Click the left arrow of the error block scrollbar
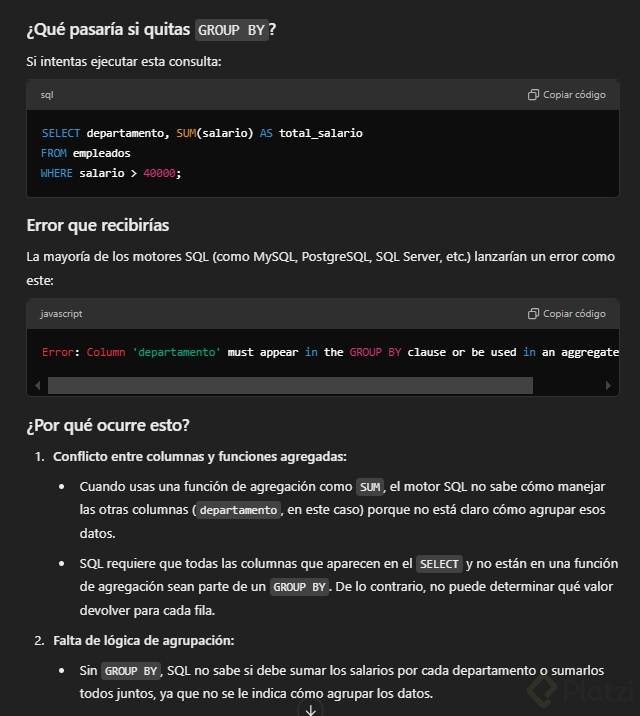 click(38, 385)
